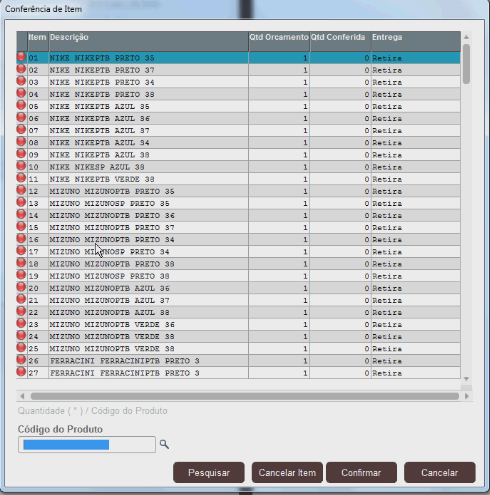490x495 pixels.
Task: Select item 26 FERRACINI FERRACINIPTB PRETO
Action: [x=238, y=361]
